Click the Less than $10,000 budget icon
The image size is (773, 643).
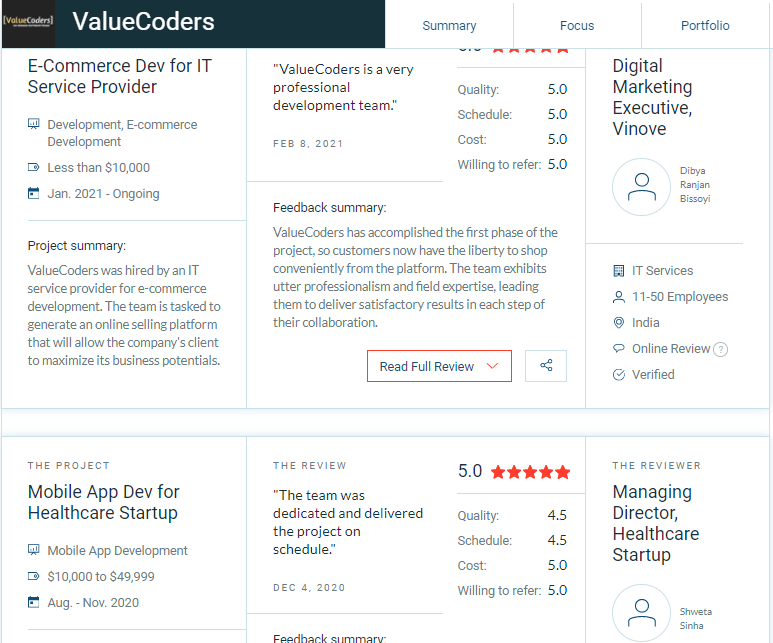(x=34, y=168)
